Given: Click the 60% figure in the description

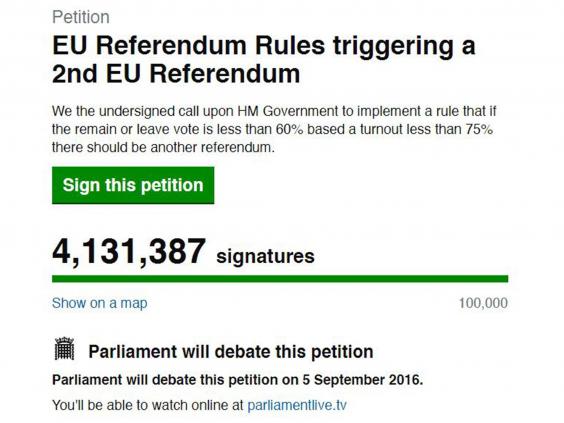Looking at the screenshot, I should tap(290, 129).
